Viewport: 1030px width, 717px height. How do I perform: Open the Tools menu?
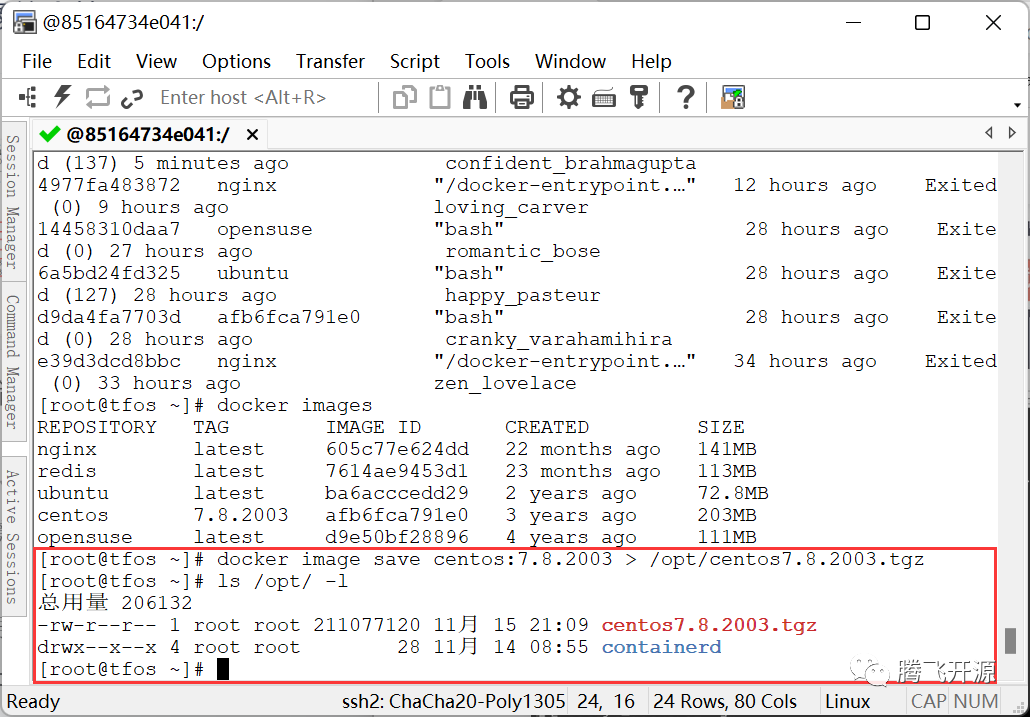(487, 61)
